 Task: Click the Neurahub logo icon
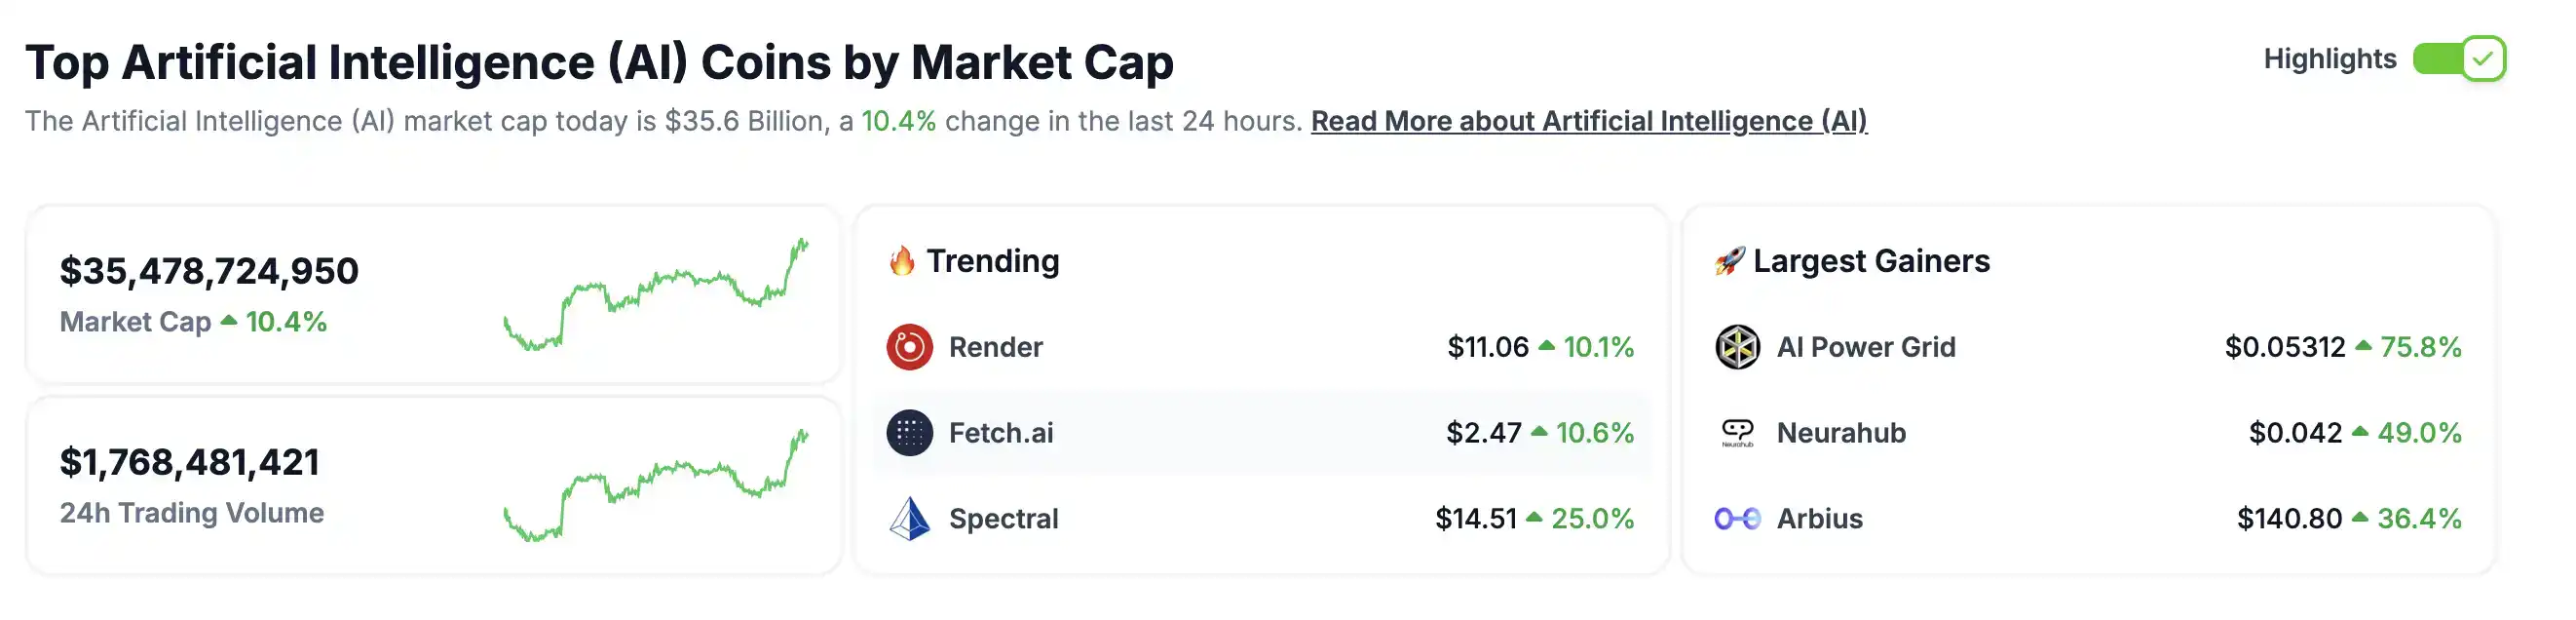click(1737, 433)
